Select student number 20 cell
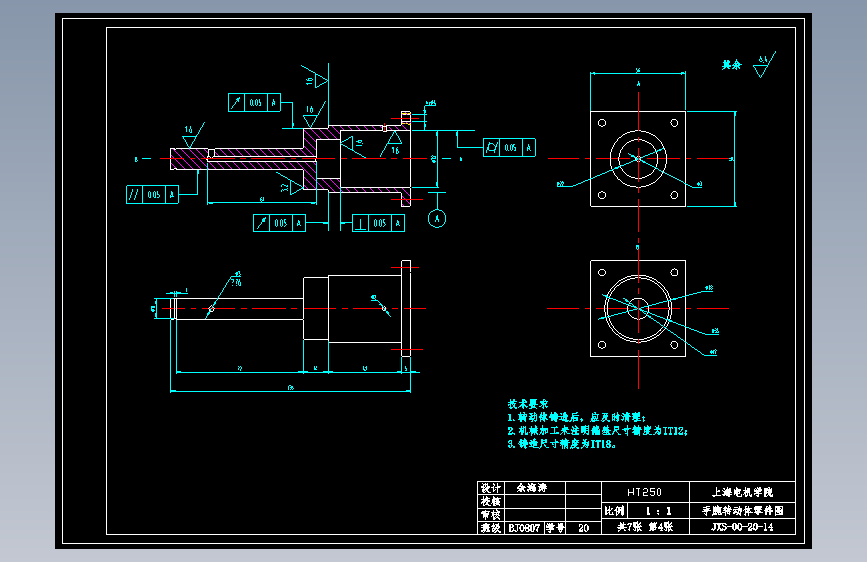The image size is (867, 562). click(x=583, y=528)
